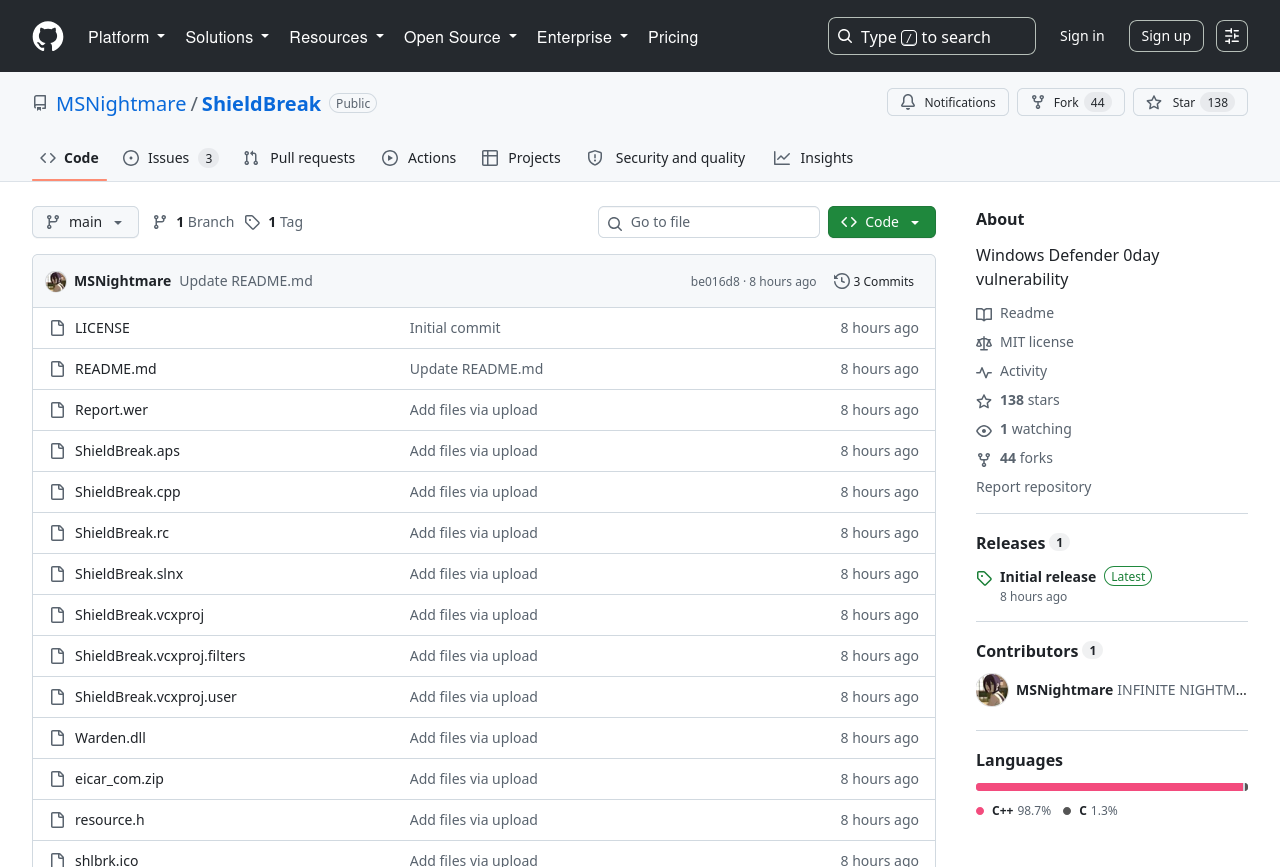The image size is (1280, 867).
Task: Switch to the Issues tab
Action: (x=171, y=158)
